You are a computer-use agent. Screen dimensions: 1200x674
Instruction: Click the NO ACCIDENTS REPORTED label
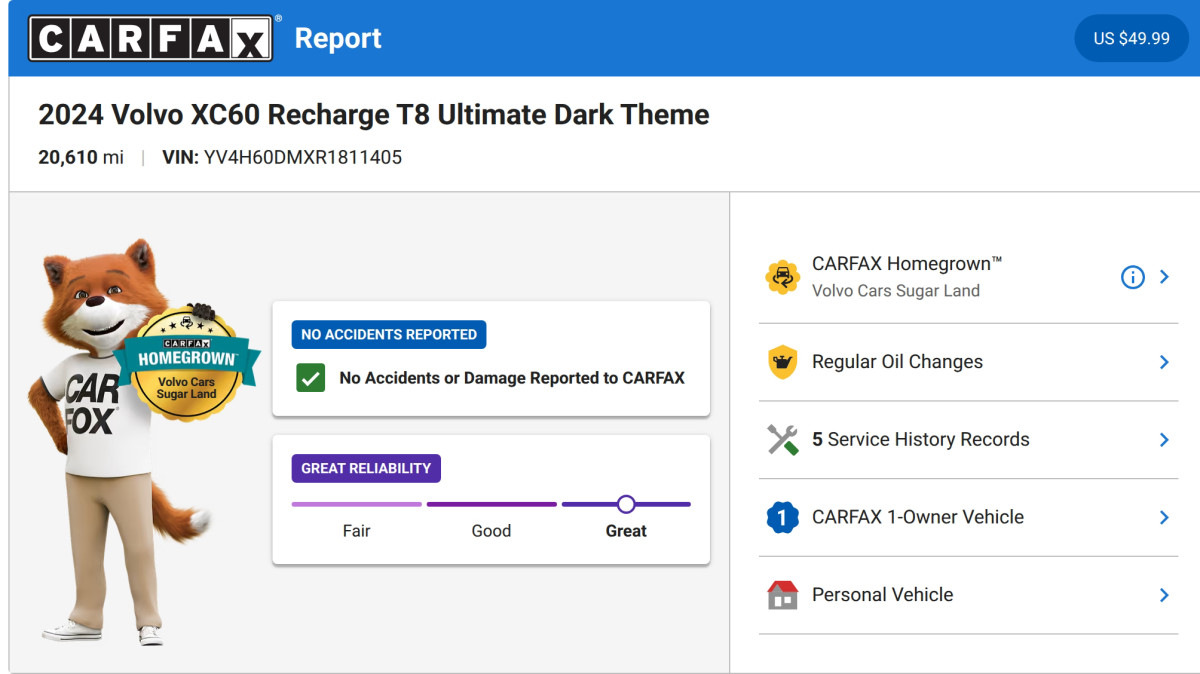pos(389,335)
